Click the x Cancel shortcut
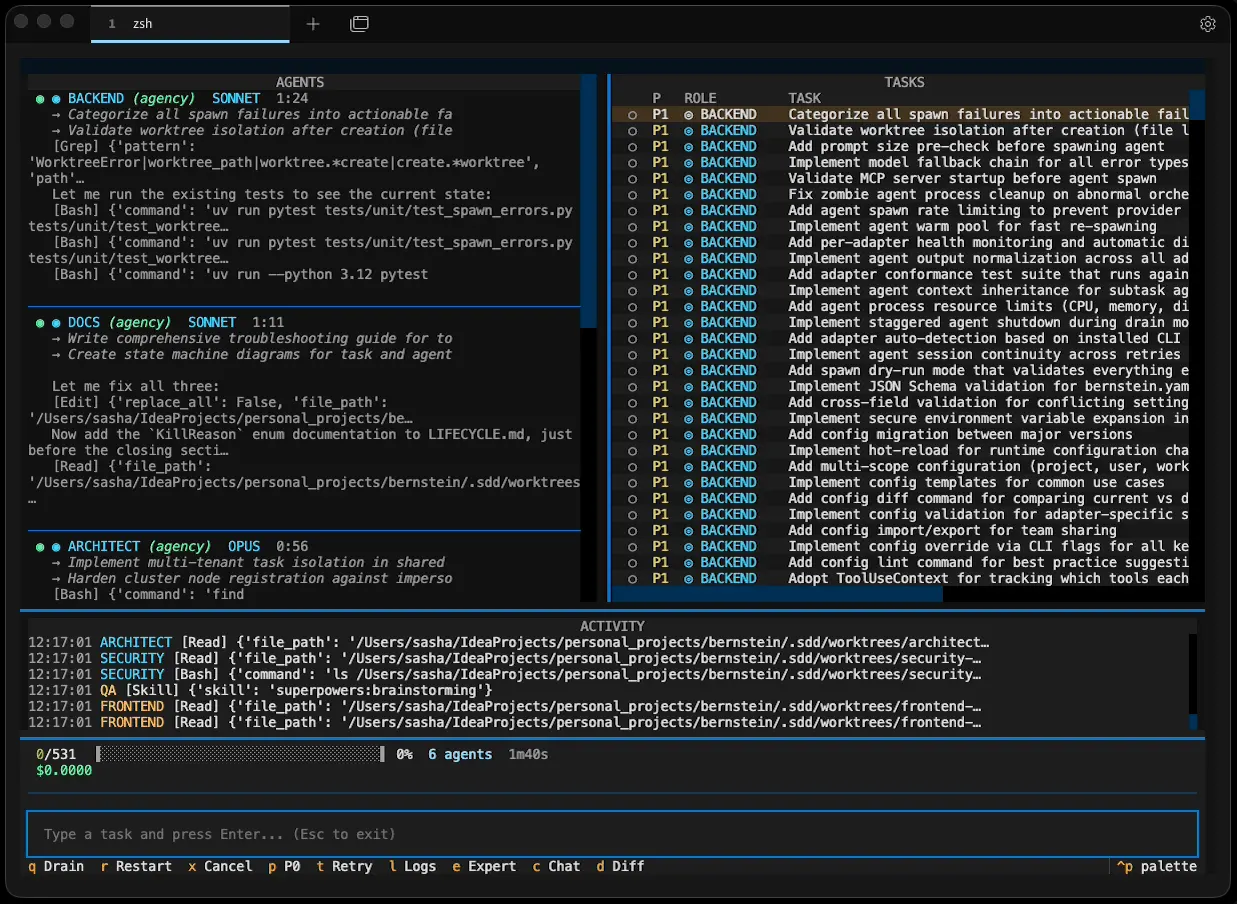The width and height of the screenshot is (1237, 904). click(220, 866)
